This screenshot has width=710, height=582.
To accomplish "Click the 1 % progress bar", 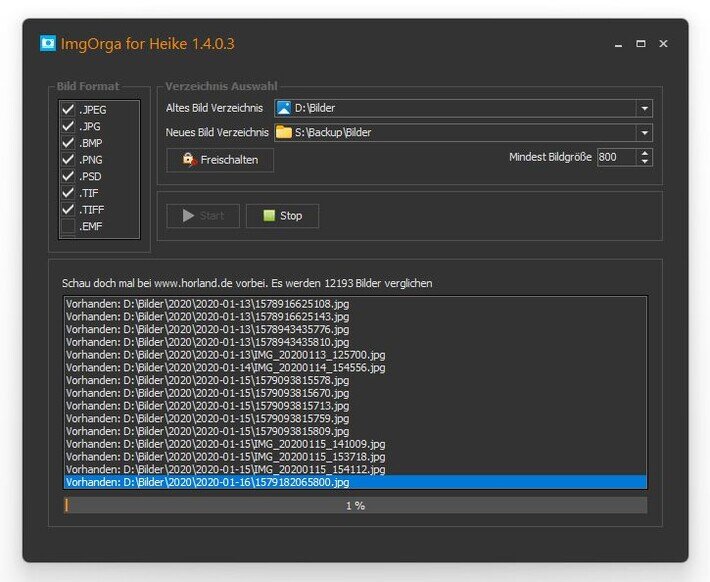I will pos(355,505).
